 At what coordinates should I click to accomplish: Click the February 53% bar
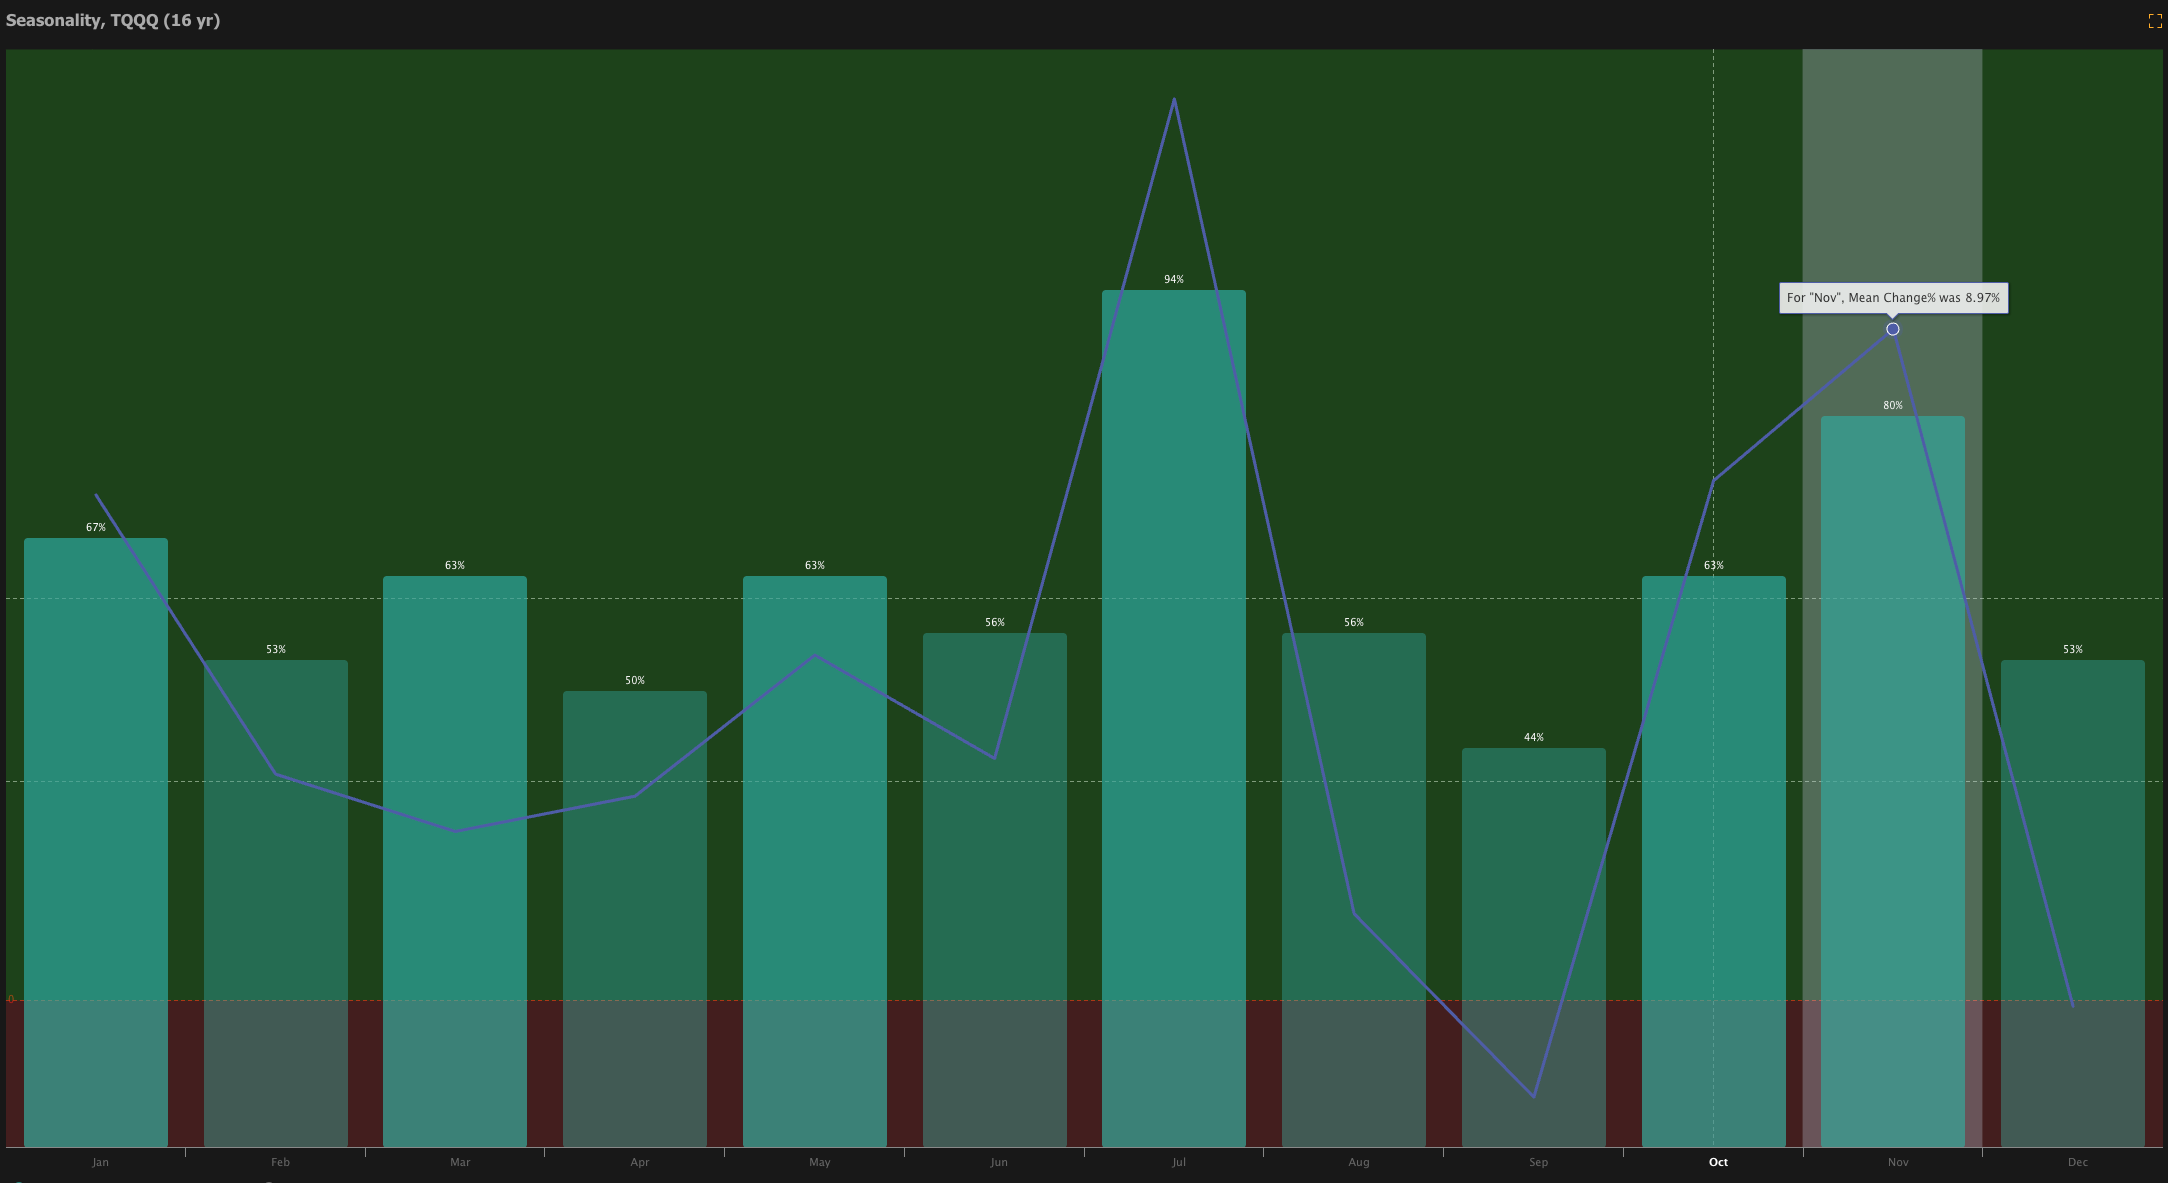(x=276, y=880)
